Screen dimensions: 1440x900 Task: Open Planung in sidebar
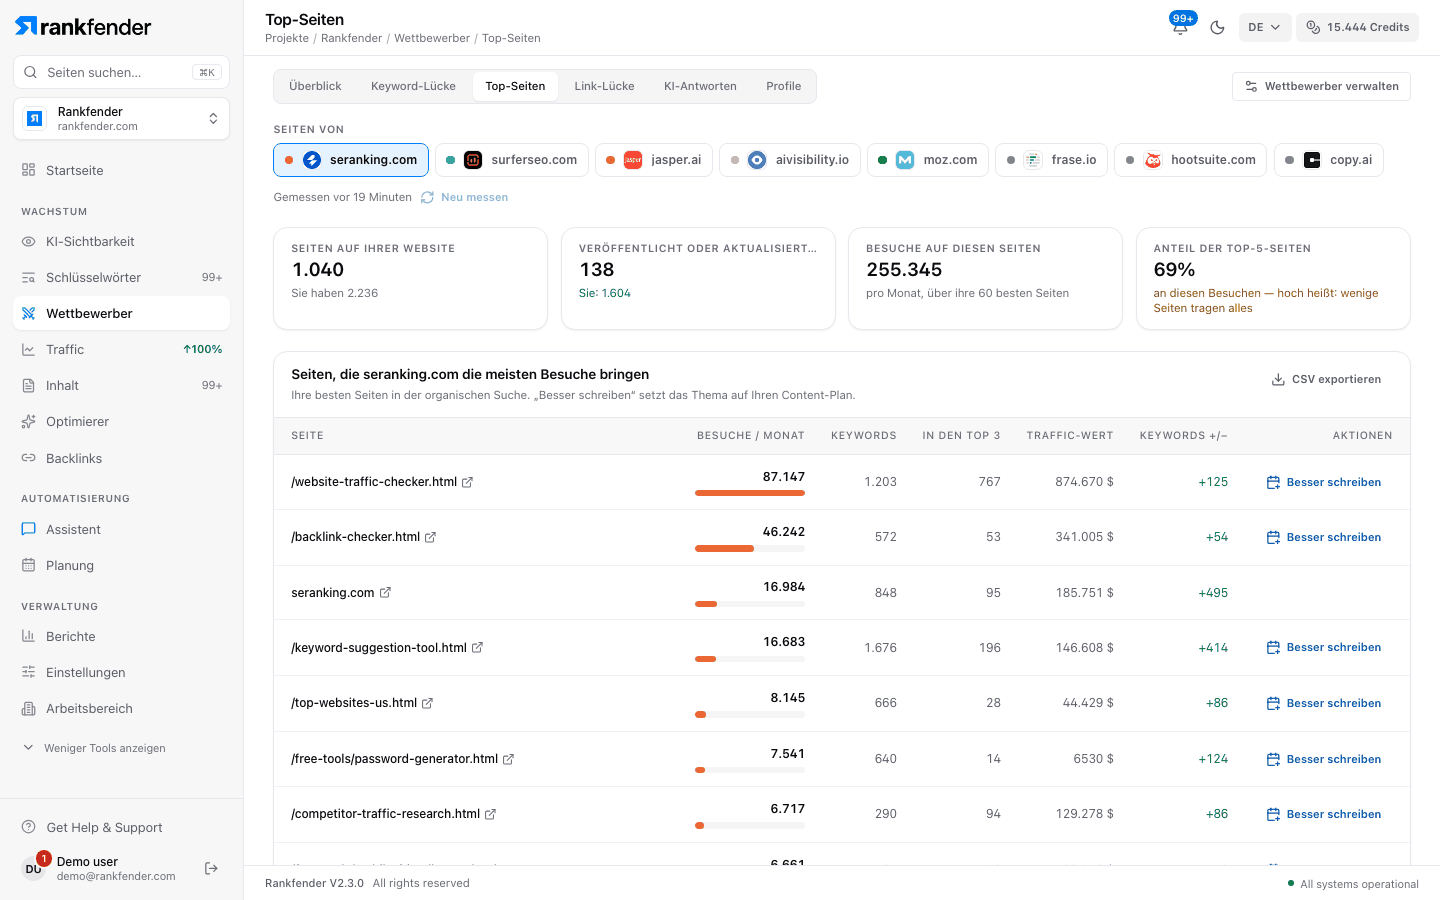pyautogui.click(x=121, y=565)
